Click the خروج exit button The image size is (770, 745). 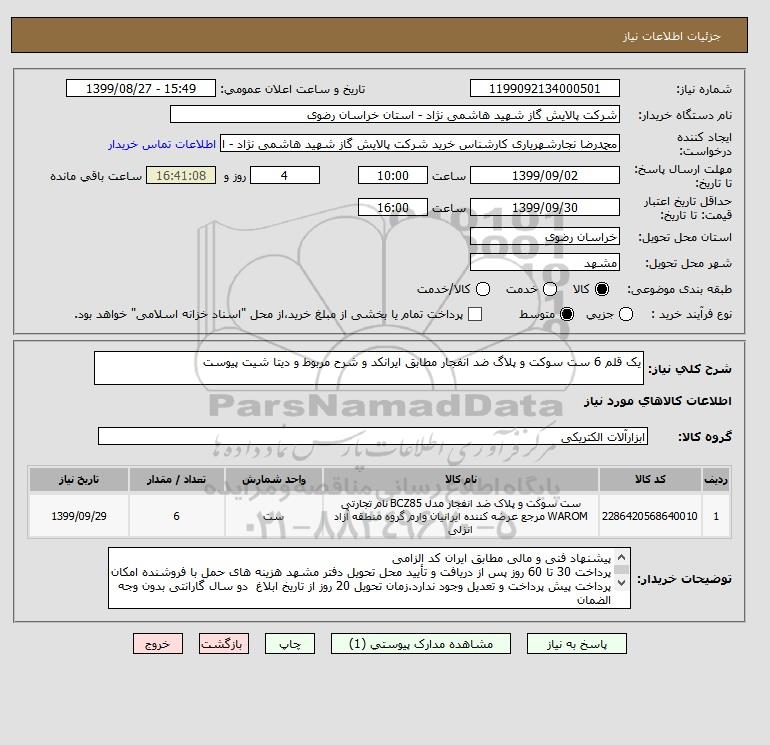[158, 644]
